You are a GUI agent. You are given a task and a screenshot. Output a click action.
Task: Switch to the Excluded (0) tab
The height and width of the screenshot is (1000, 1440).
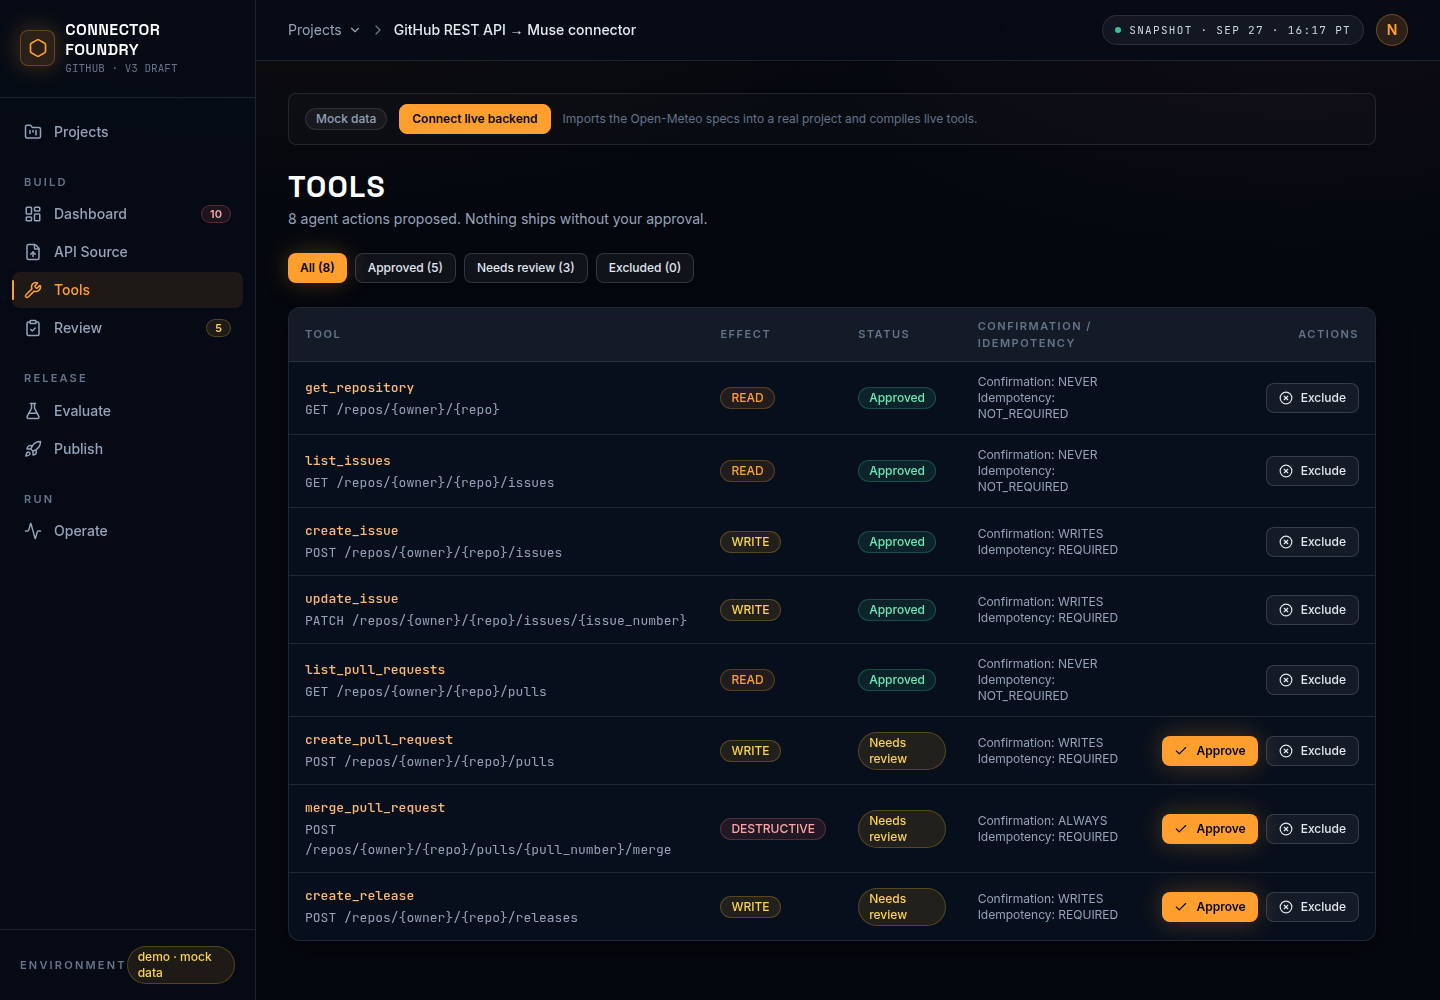pos(645,268)
